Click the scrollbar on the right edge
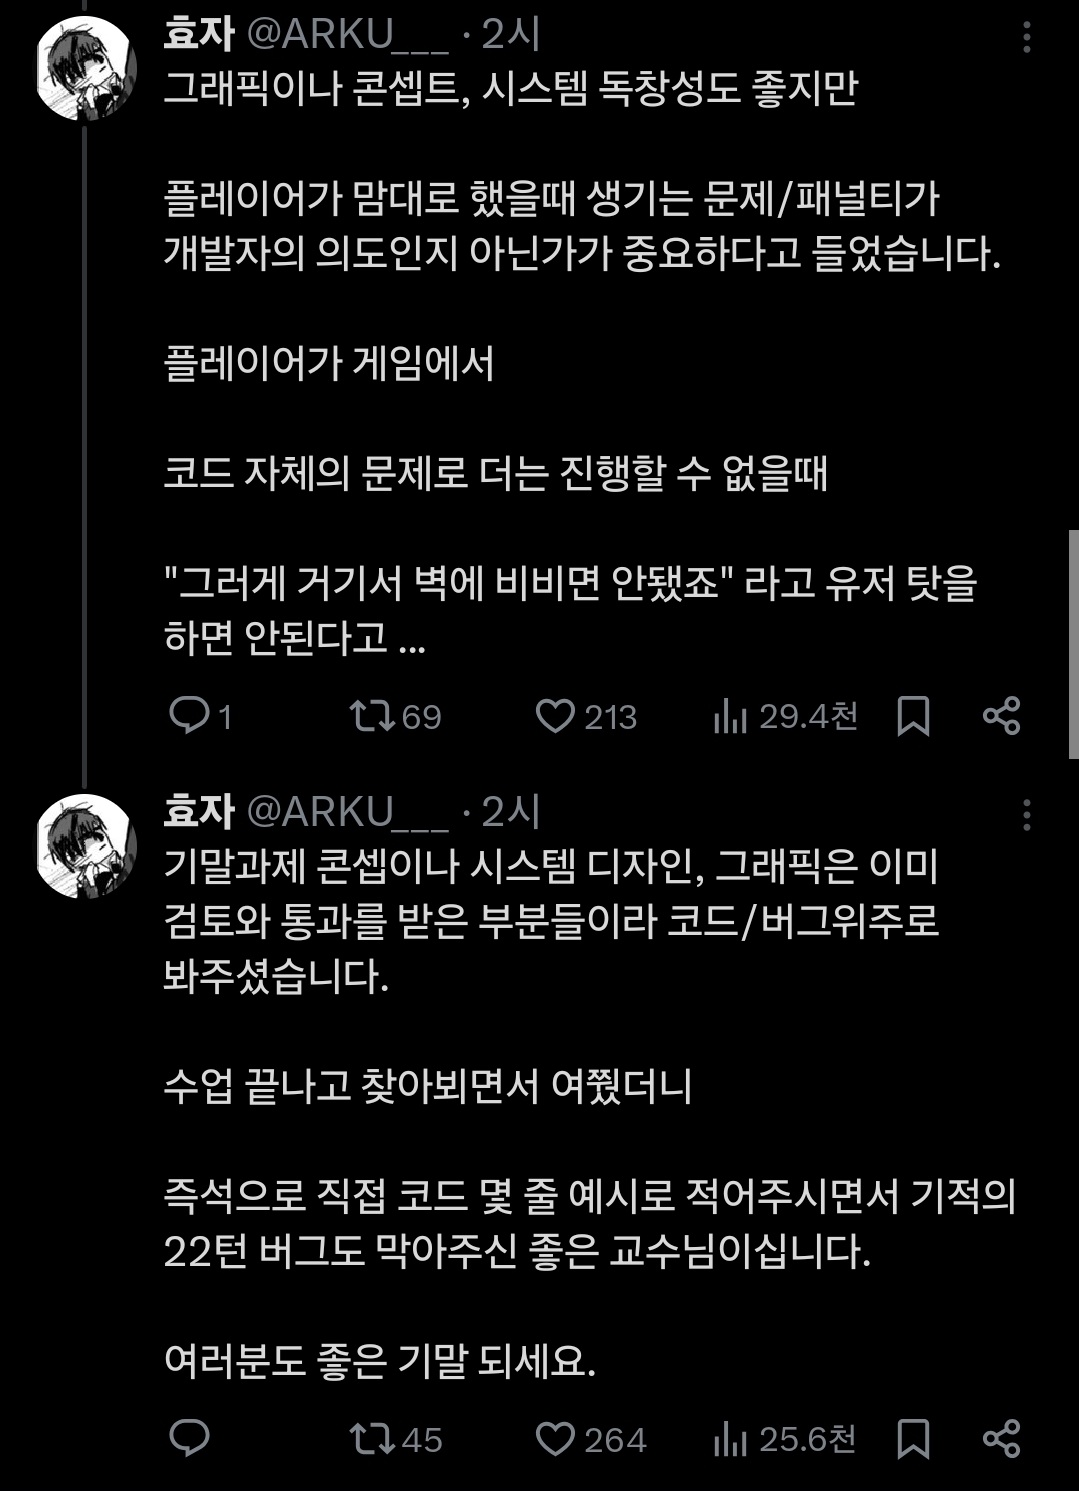The height and width of the screenshot is (1491, 1079). pyautogui.click(x=1073, y=645)
